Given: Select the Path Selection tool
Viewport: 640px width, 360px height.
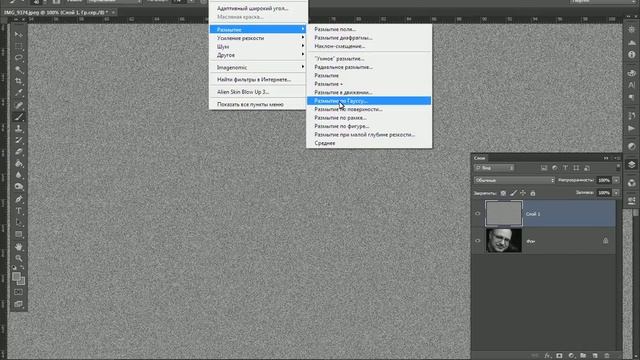Looking at the screenshot, I should point(18,223).
